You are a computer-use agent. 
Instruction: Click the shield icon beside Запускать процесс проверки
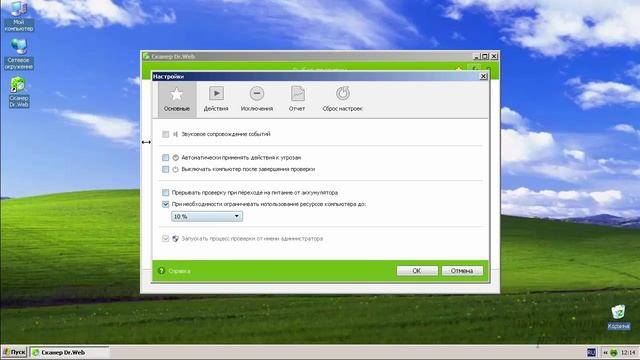[176, 238]
